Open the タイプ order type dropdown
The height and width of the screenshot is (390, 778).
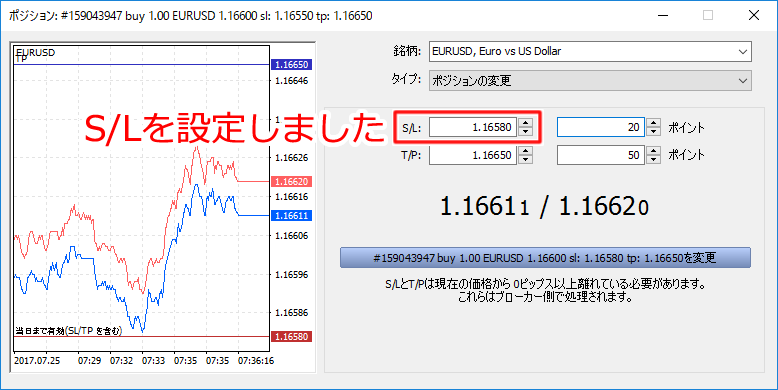pos(590,80)
